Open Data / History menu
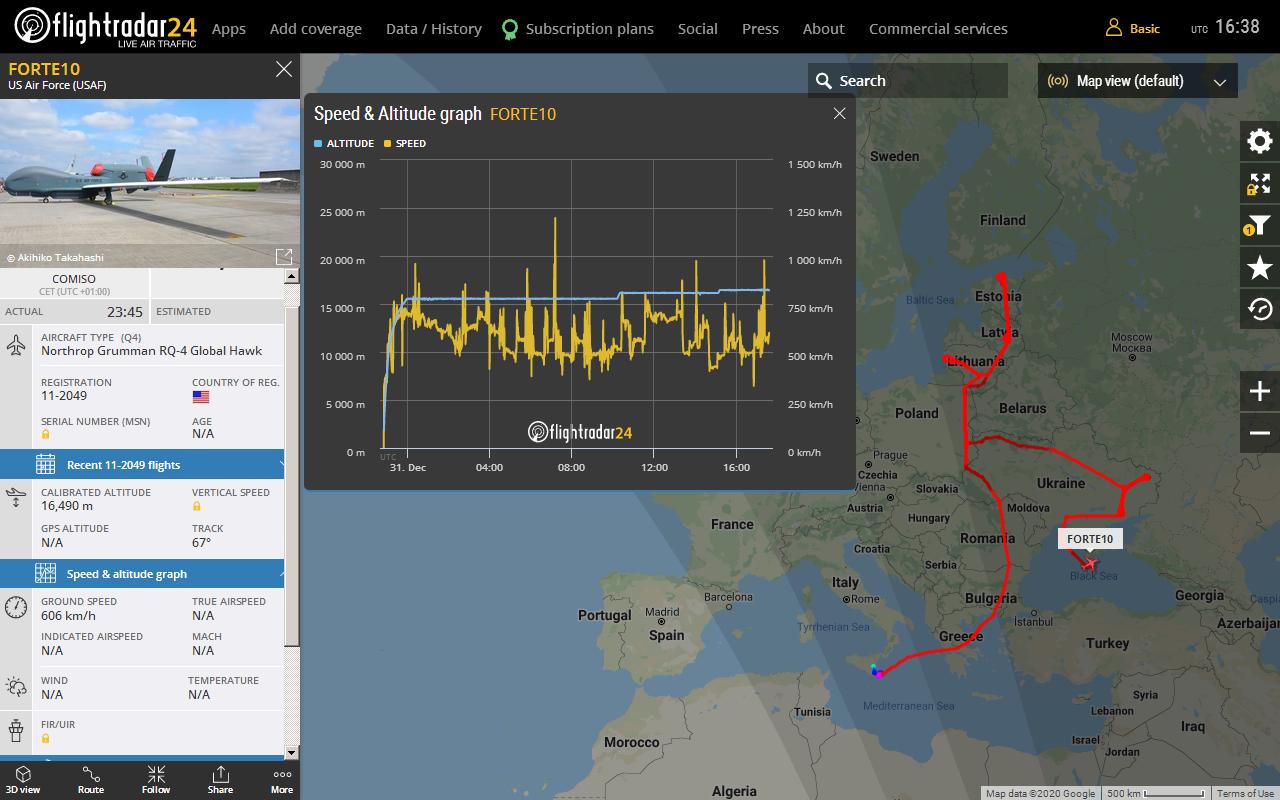 434,28
